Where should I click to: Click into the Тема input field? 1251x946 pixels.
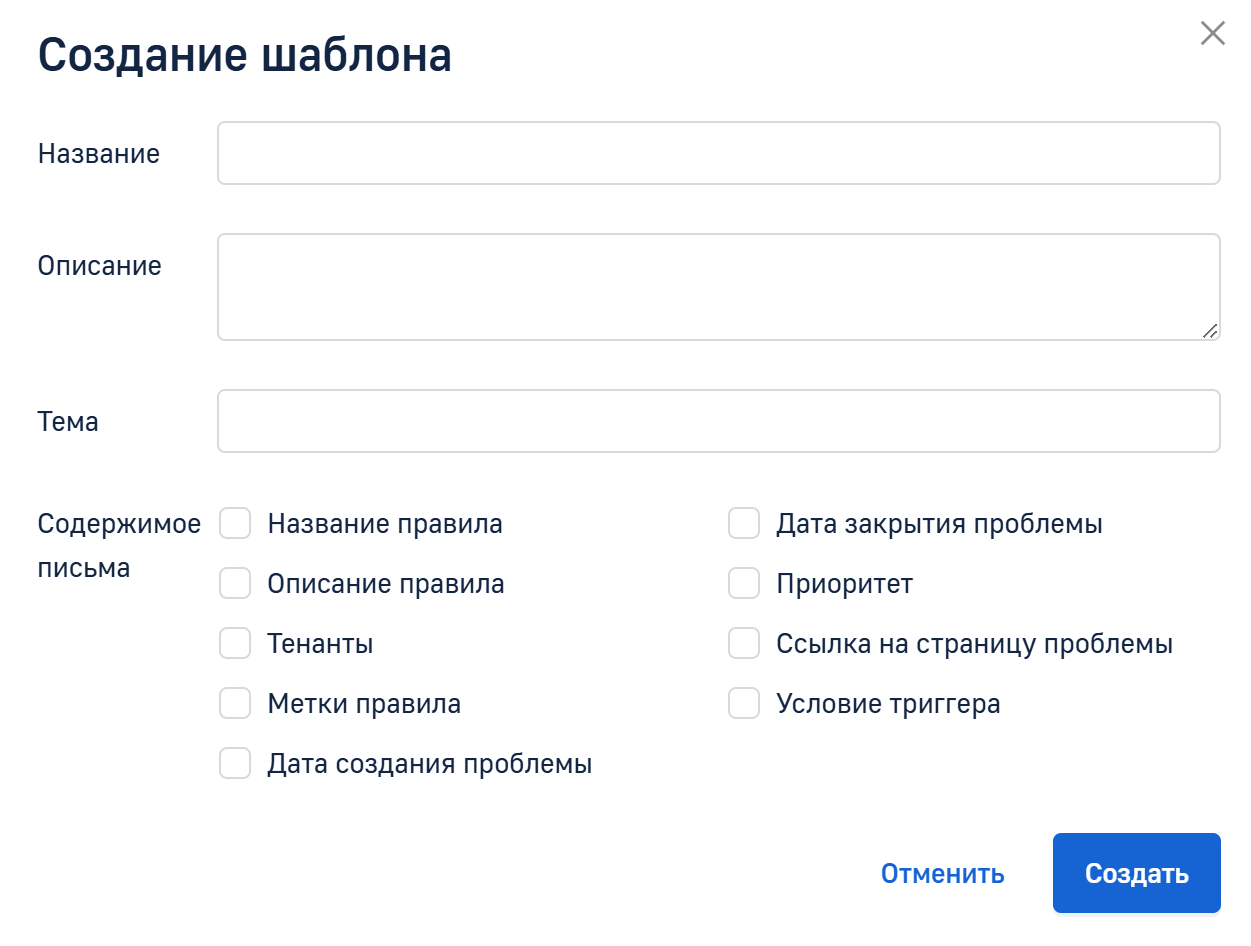point(718,421)
